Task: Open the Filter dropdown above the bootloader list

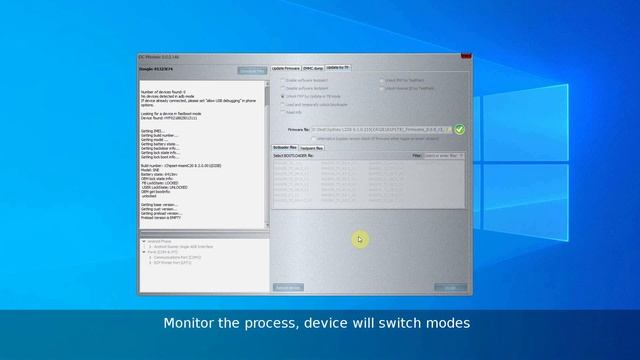Action: pos(444,156)
